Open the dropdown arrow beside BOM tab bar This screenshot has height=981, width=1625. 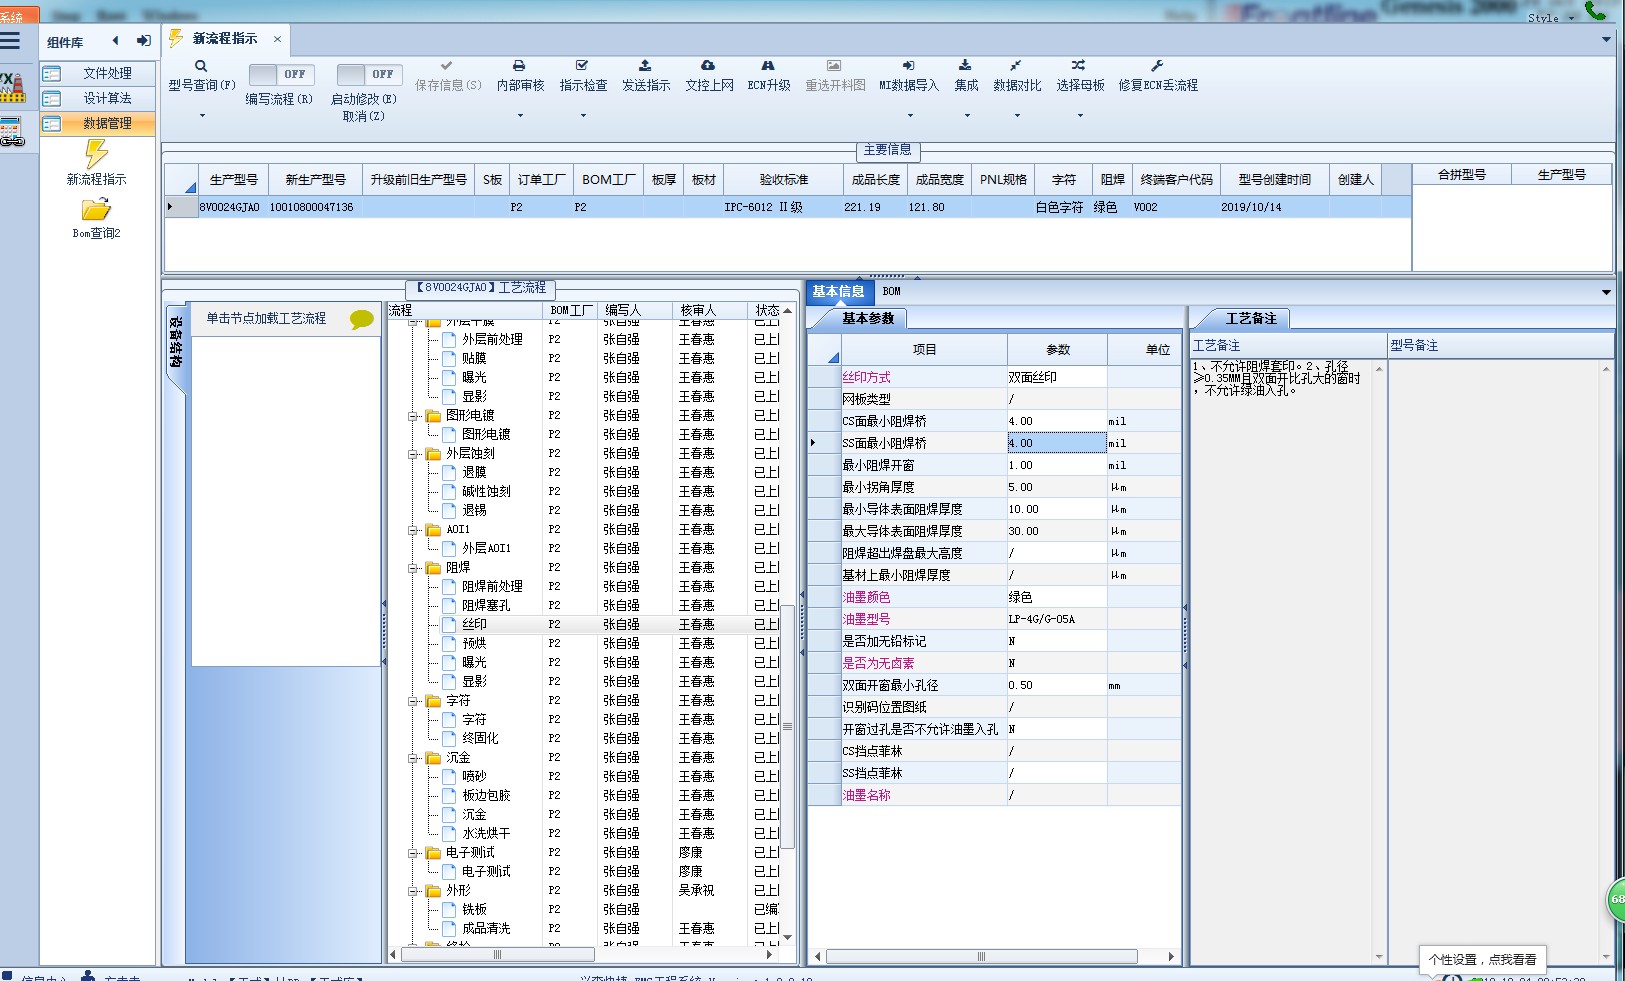[1606, 292]
